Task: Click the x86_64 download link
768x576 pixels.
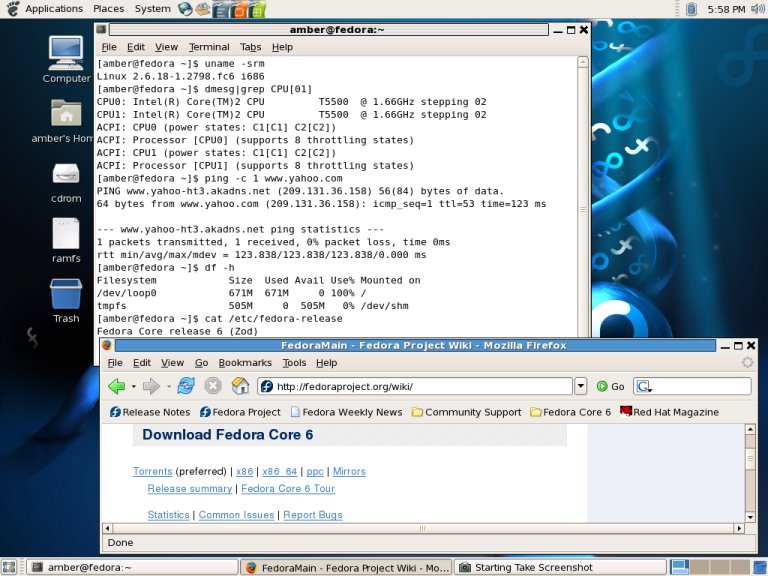Action: click(x=280, y=472)
